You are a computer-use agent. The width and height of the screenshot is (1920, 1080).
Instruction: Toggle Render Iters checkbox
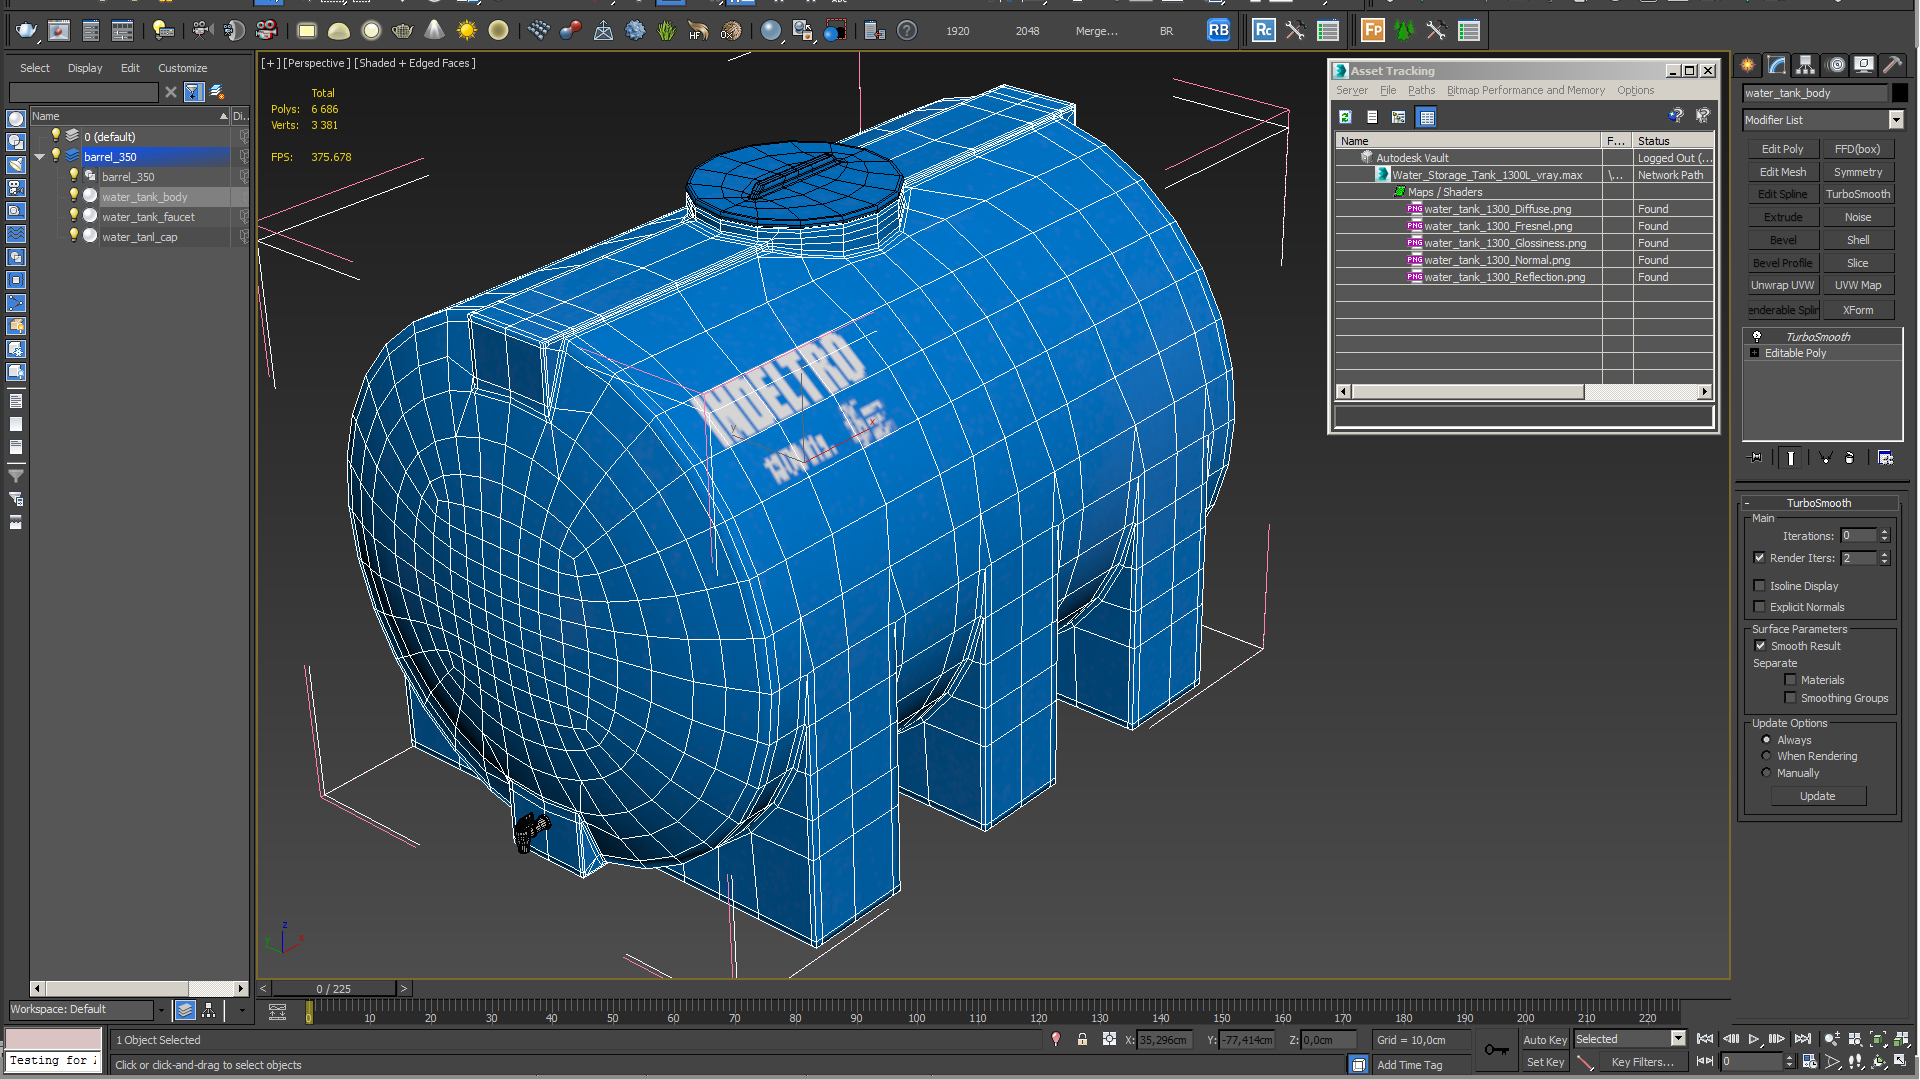tap(1759, 558)
